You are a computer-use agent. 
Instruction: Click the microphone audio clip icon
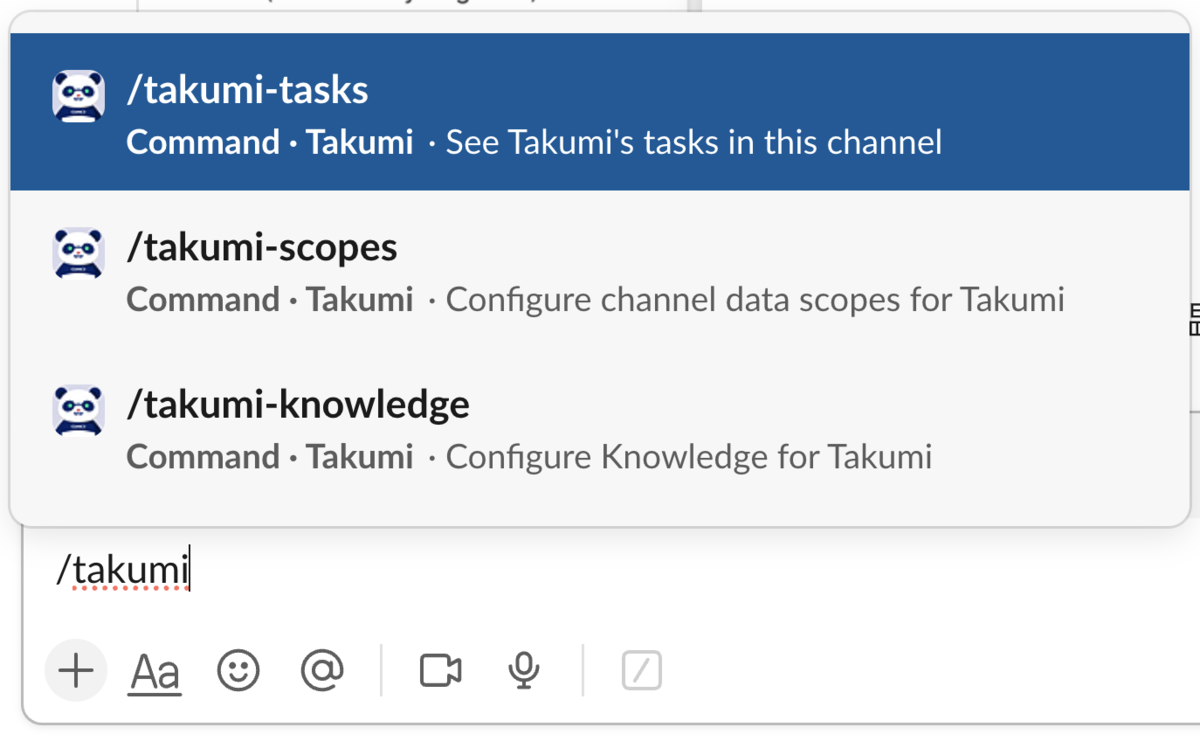pyautogui.click(x=524, y=670)
